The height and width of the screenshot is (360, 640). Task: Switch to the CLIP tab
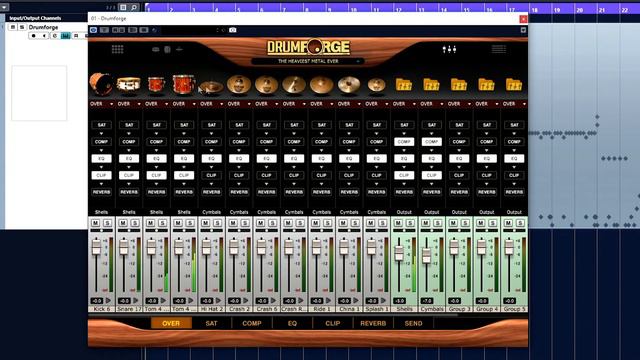point(333,323)
